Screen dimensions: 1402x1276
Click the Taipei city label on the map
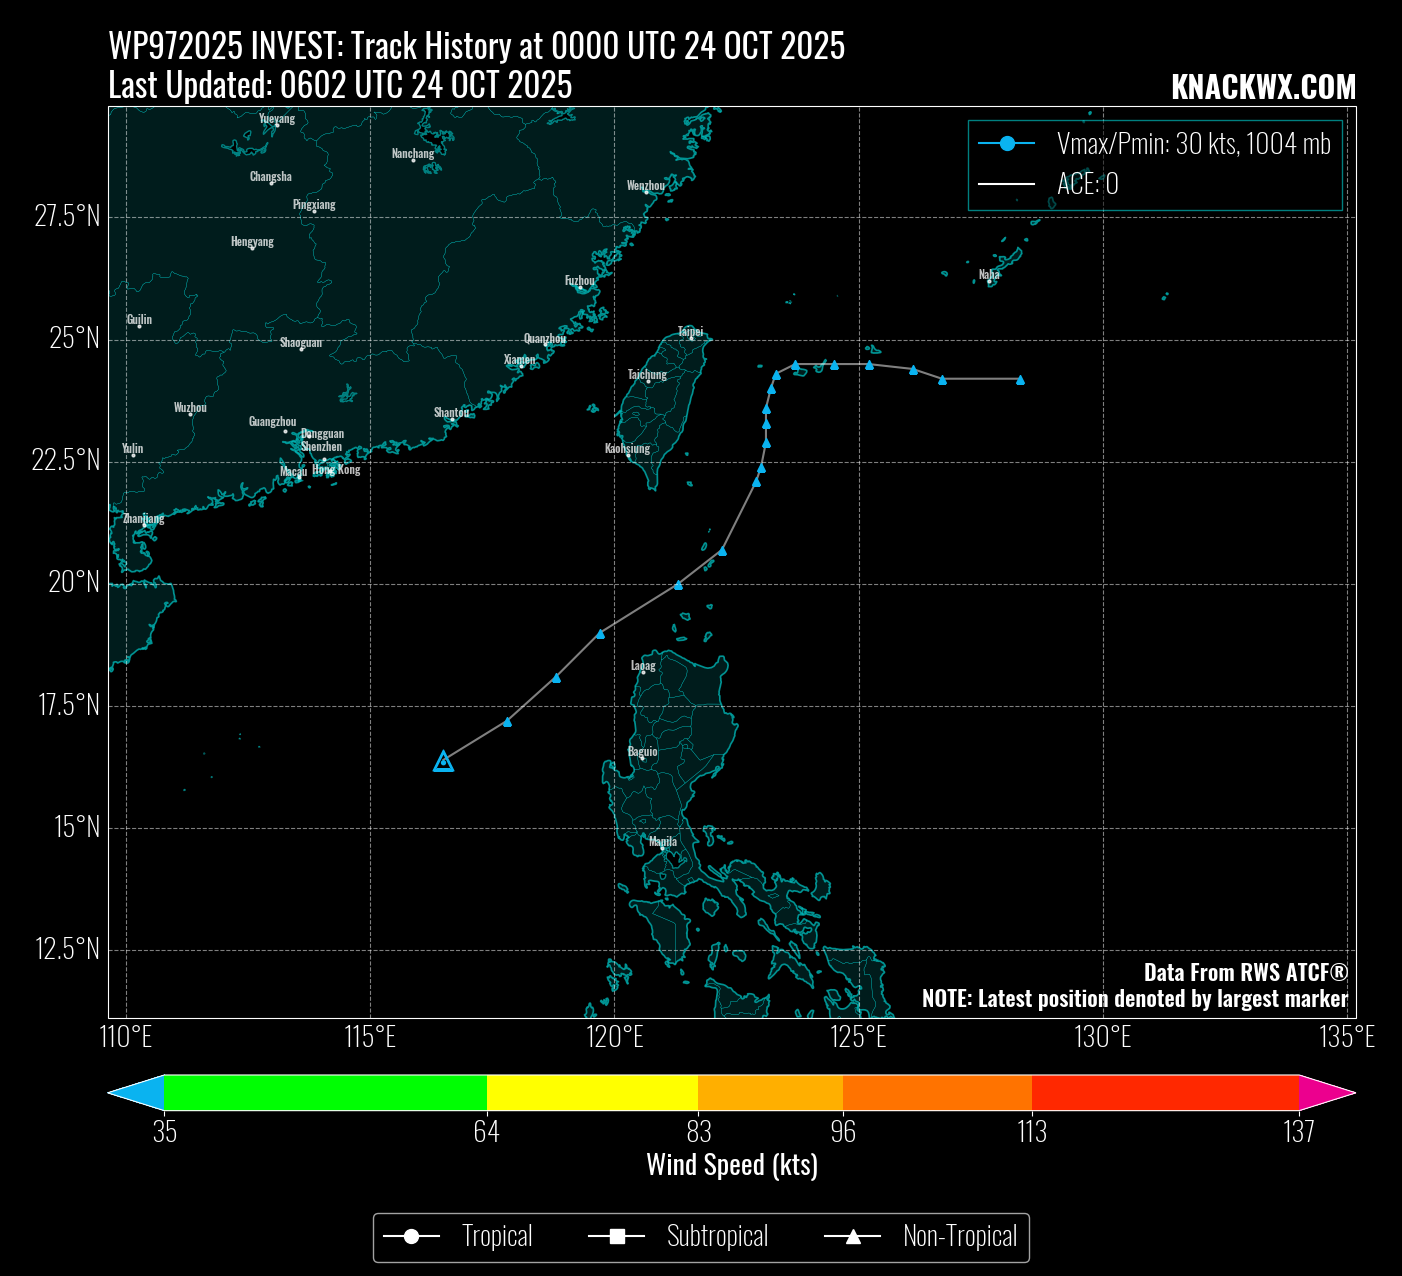pos(690,331)
